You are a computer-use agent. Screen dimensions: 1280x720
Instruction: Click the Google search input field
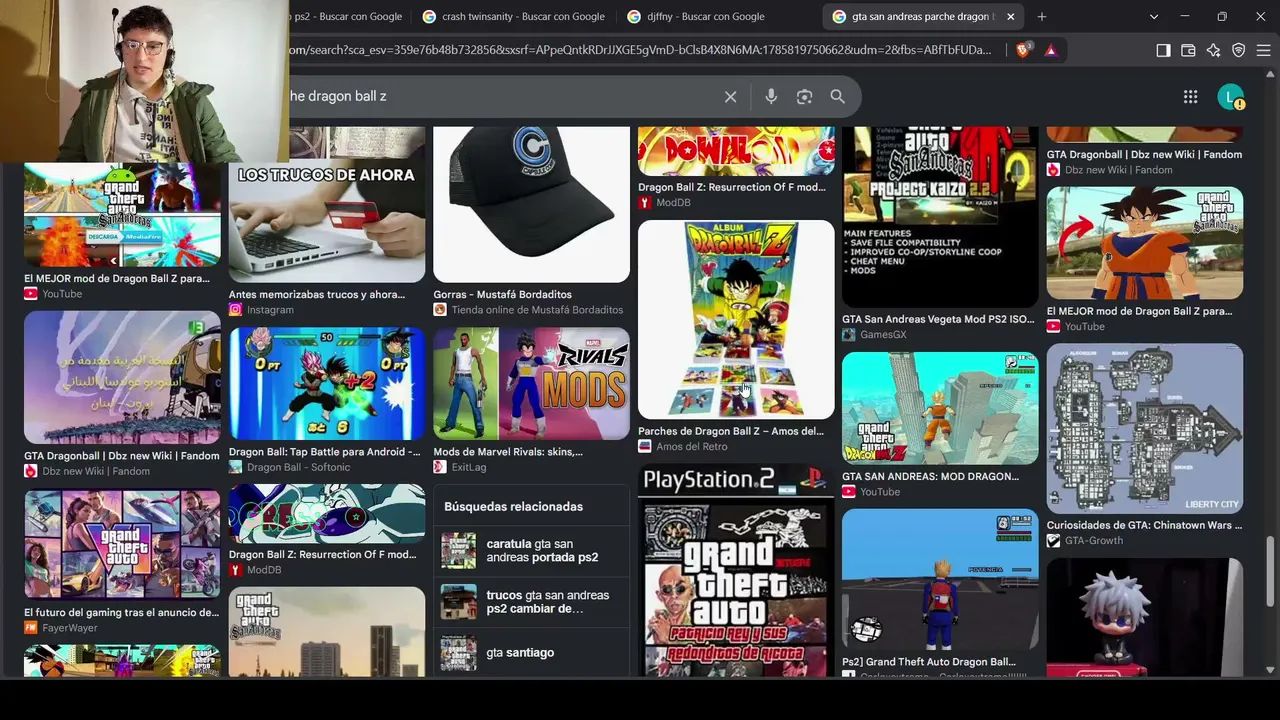pyautogui.click(x=500, y=96)
